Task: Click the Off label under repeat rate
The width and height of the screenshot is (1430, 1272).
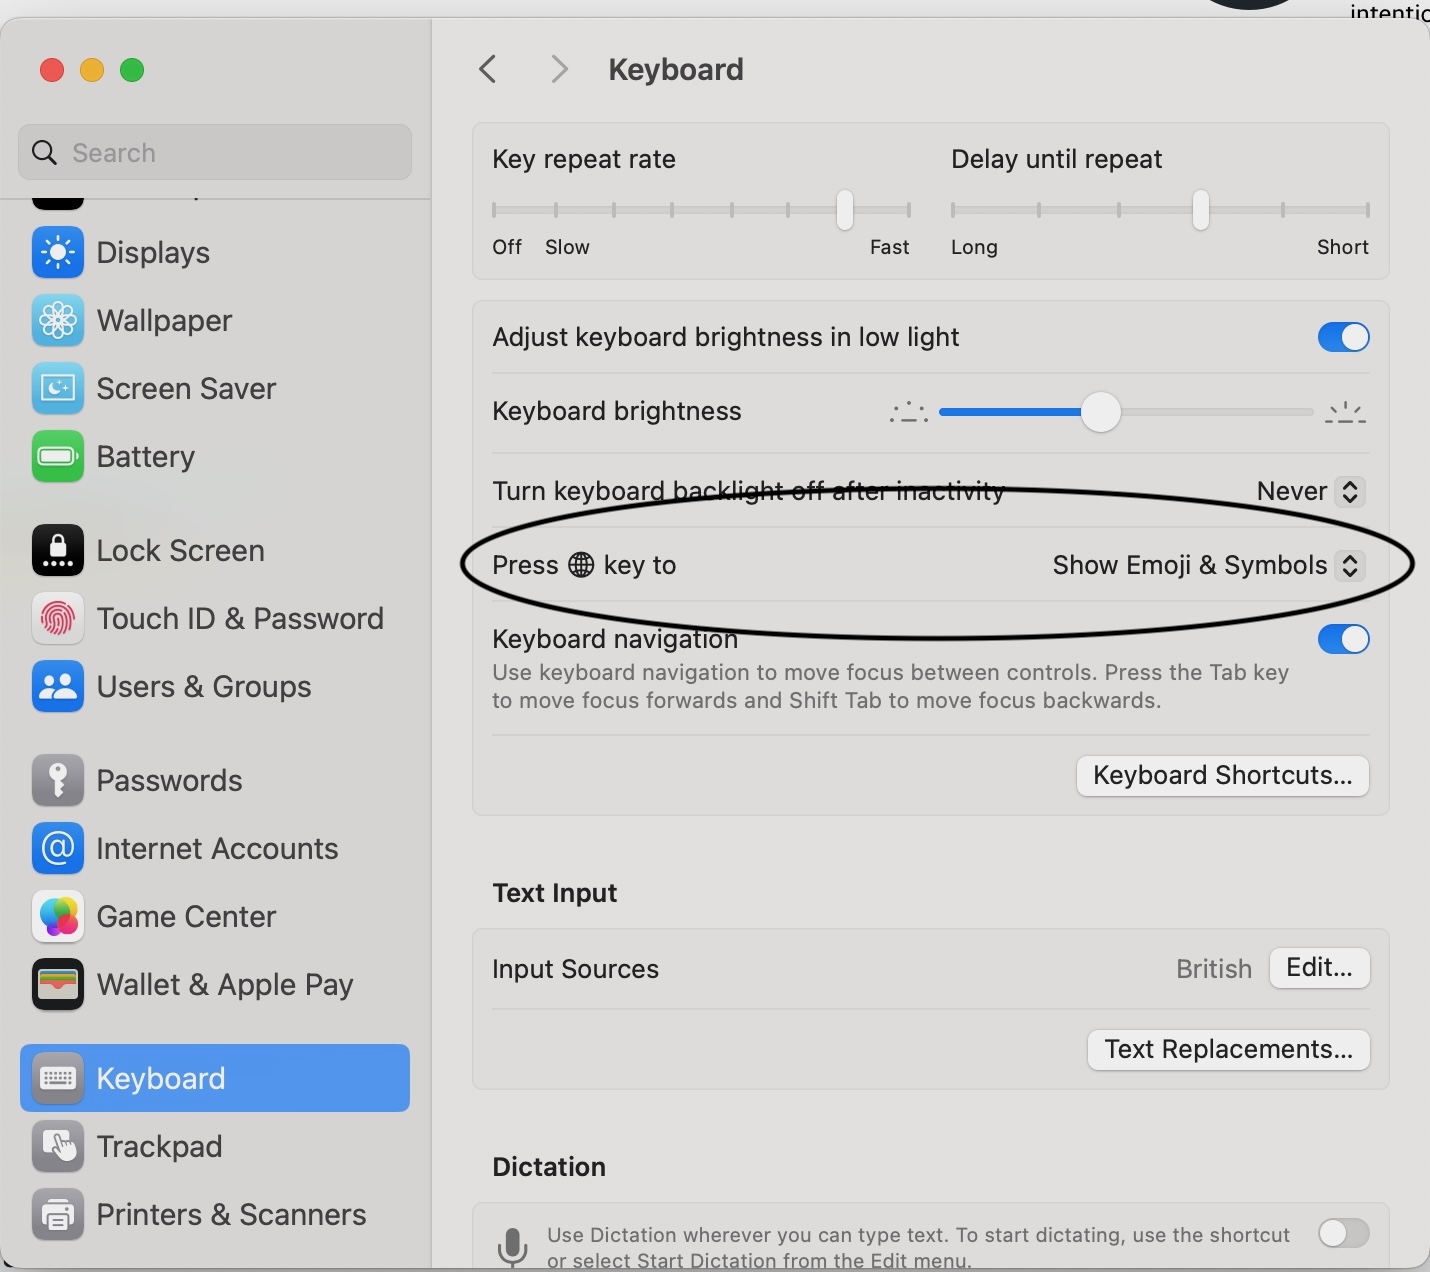Action: point(507,247)
